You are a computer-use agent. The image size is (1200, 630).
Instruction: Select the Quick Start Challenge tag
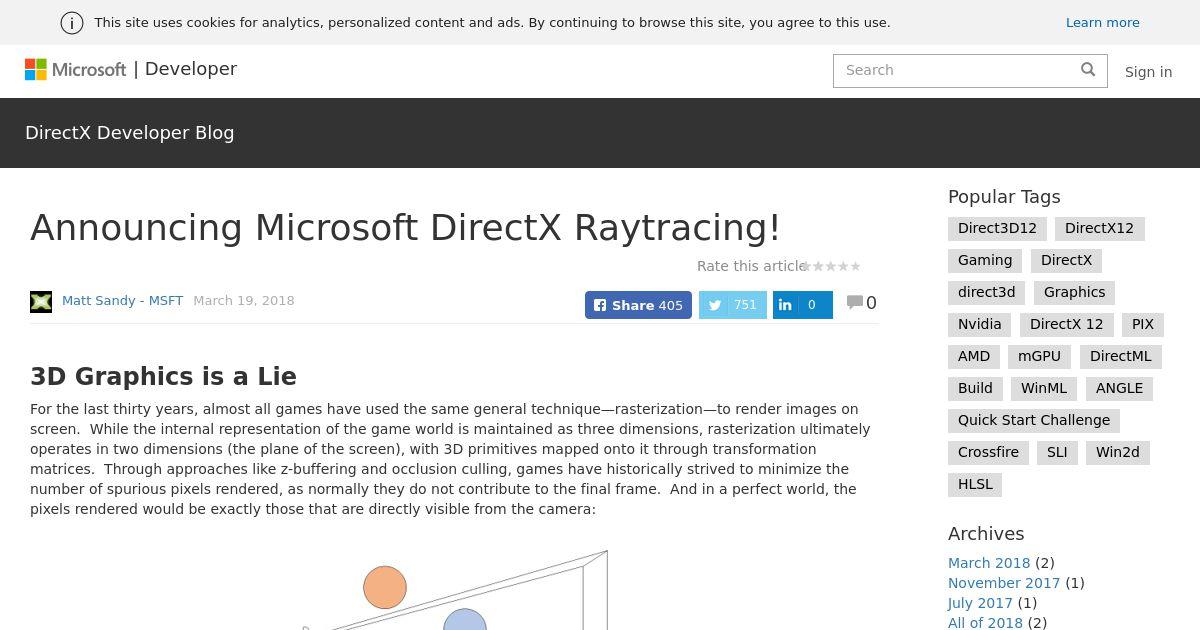click(x=1034, y=420)
